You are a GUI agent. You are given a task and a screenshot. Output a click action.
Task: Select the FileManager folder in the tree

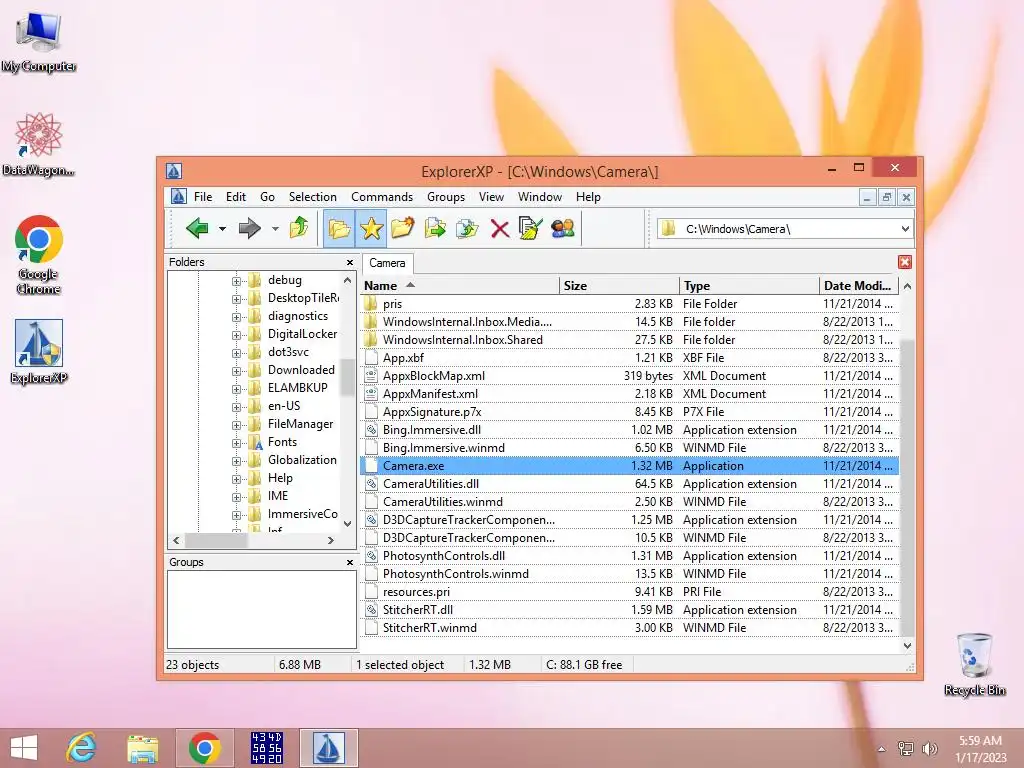[300, 424]
